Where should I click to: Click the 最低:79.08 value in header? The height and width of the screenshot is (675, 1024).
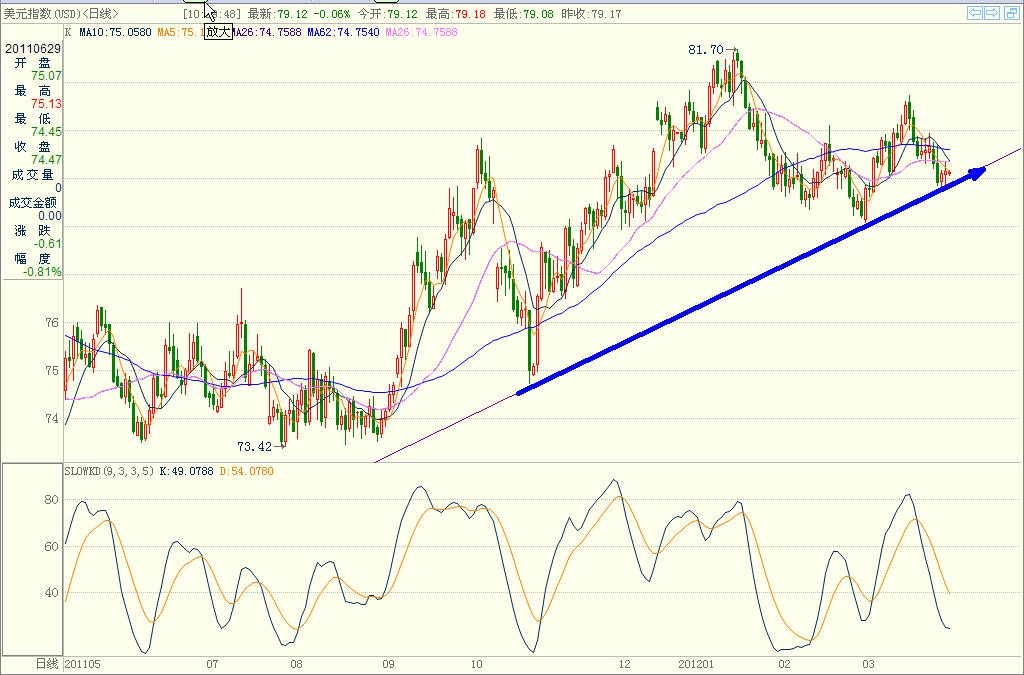pyautogui.click(x=524, y=14)
